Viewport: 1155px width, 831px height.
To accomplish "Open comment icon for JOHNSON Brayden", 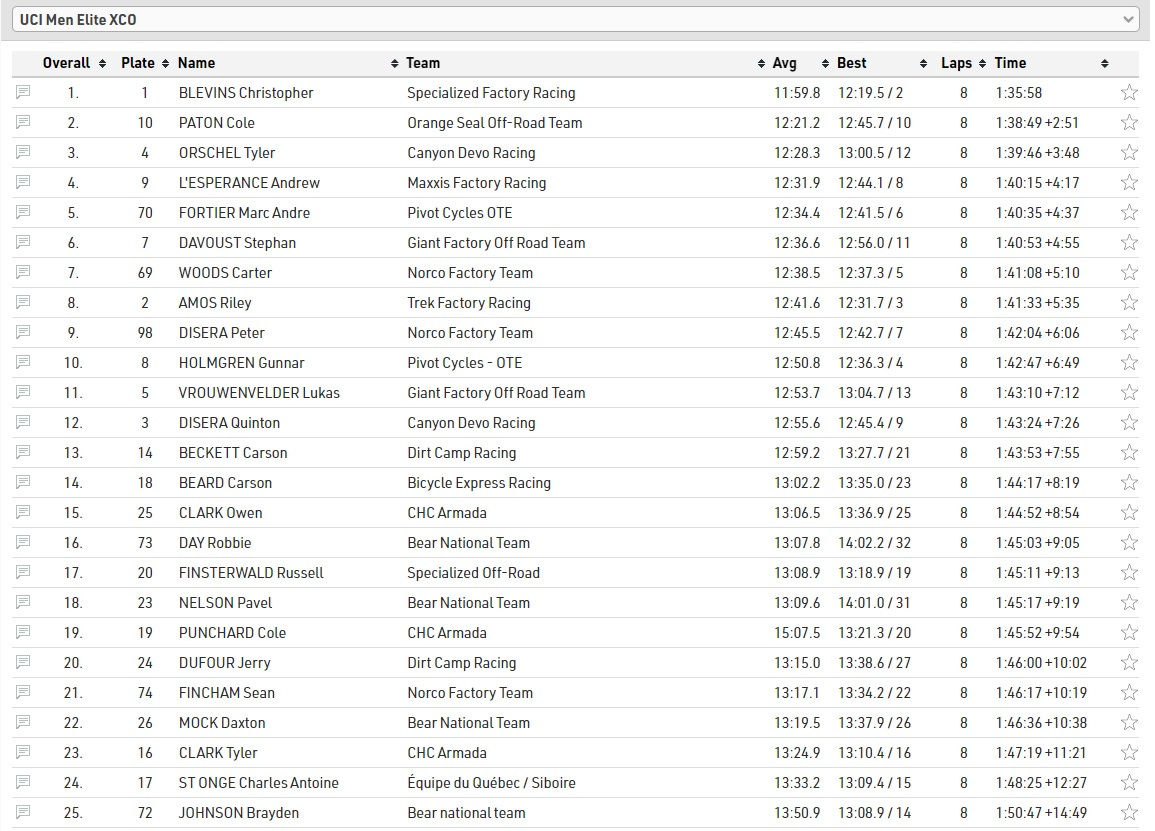I will click(24, 813).
